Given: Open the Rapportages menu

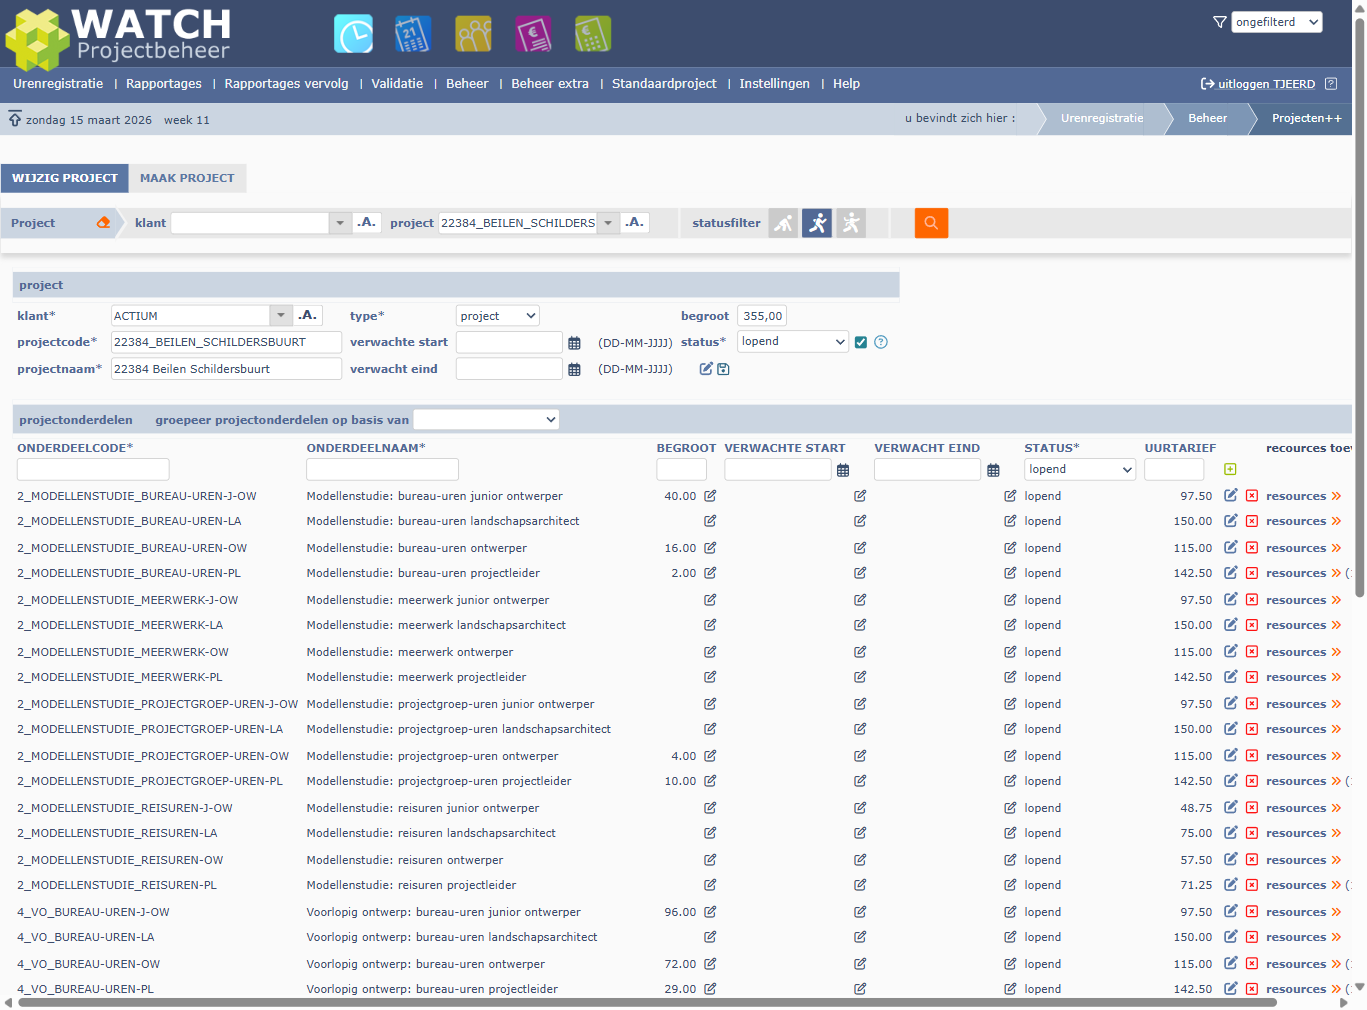Looking at the screenshot, I should 164,84.
